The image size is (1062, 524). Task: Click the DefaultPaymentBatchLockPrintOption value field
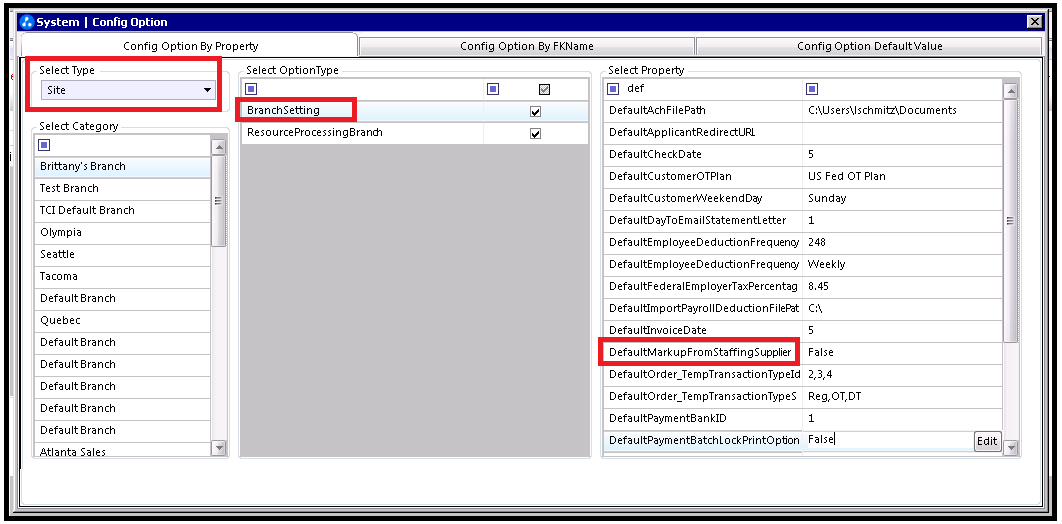coord(887,440)
